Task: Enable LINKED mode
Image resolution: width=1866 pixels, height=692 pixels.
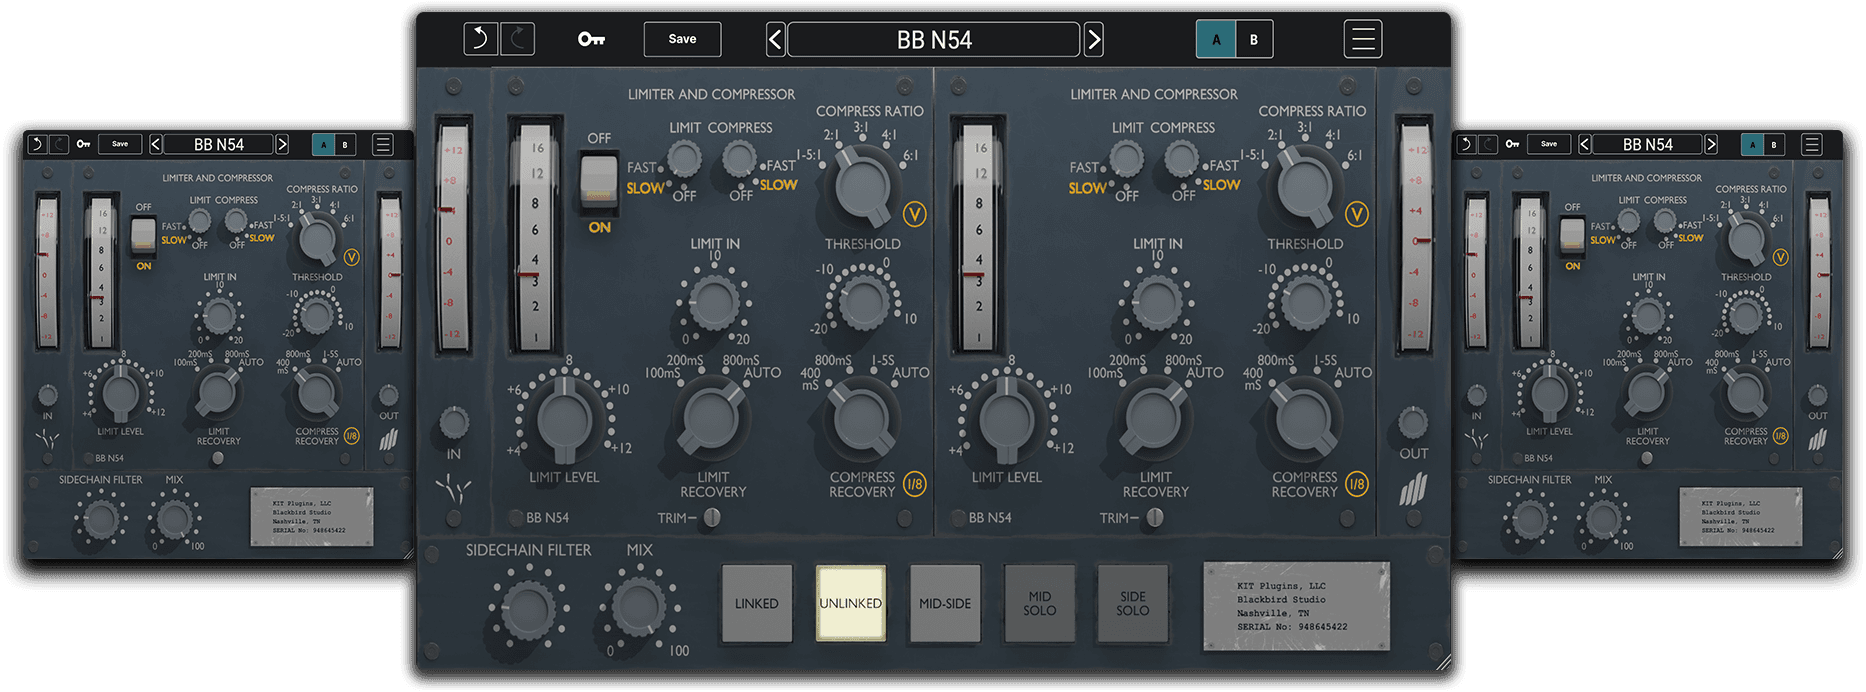Action: 757,603
